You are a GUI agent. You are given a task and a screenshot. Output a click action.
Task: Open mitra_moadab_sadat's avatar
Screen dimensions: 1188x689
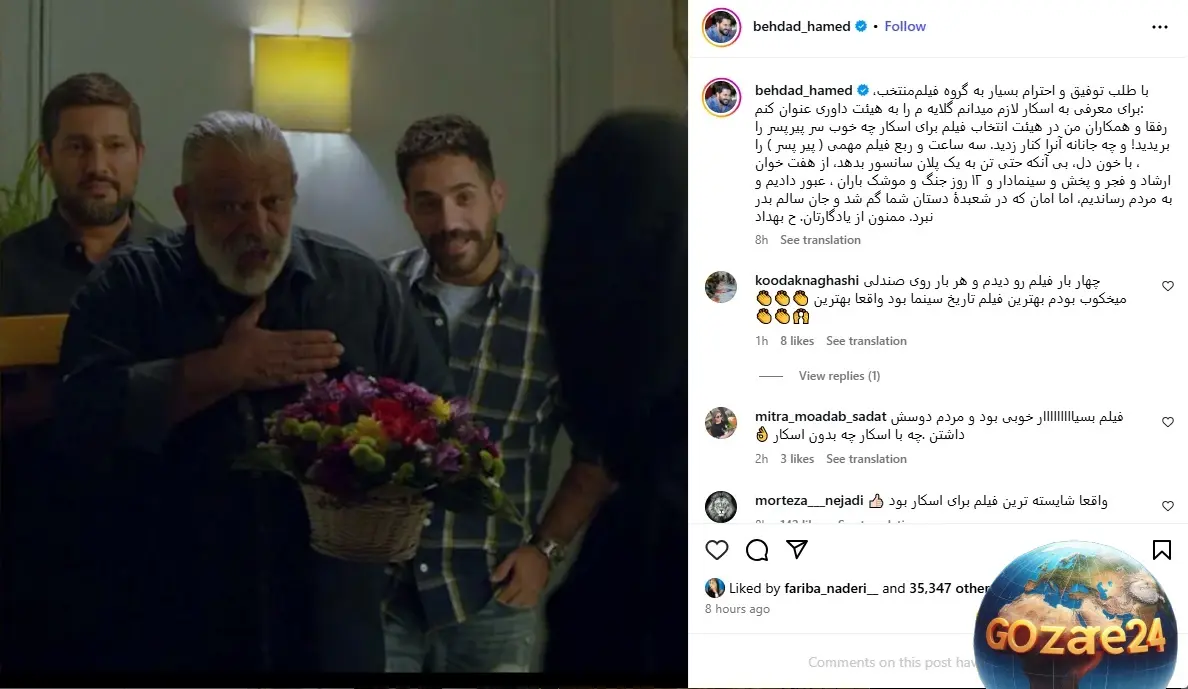(x=721, y=423)
